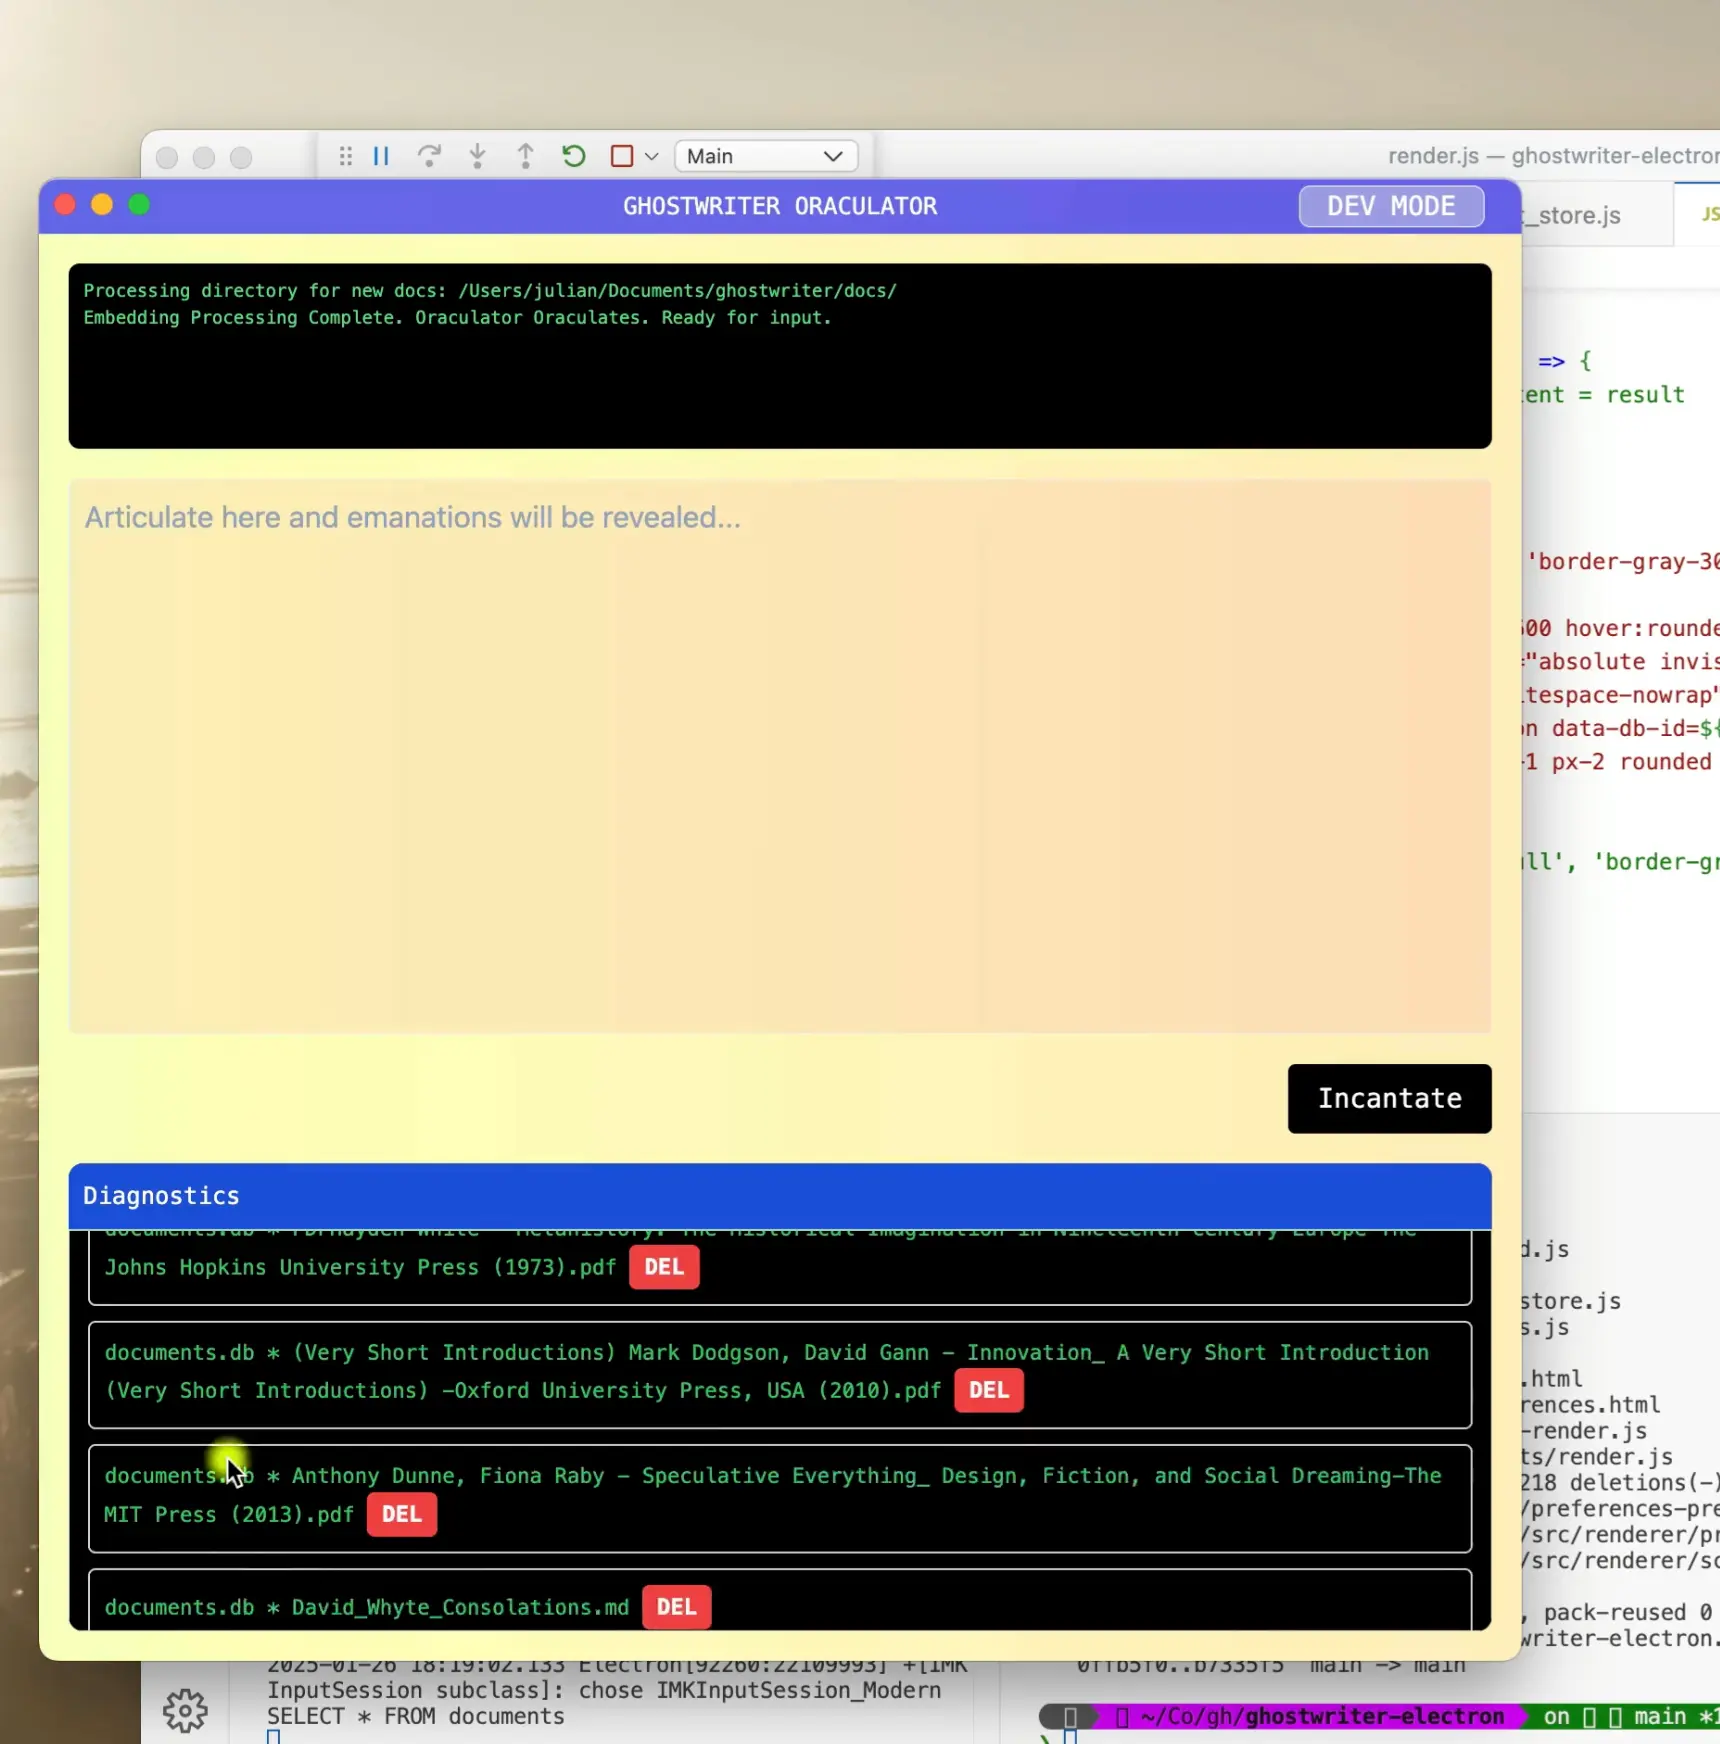Click the output log console area
This screenshot has height=1744, width=1720.
click(x=780, y=356)
